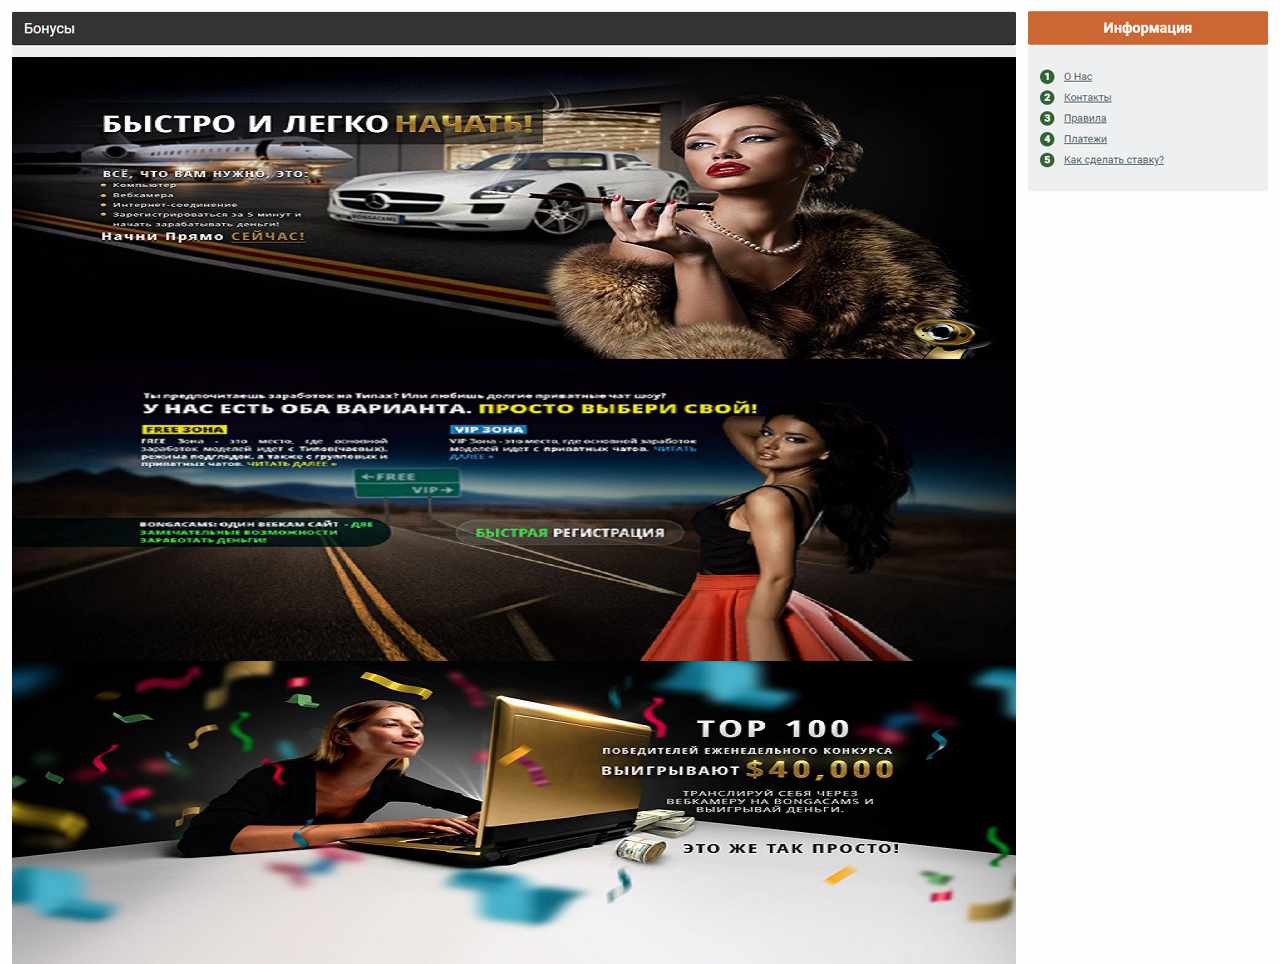This screenshot has width=1280, height=964.
Task: Click the number 2 bullet icon
Action: [1047, 98]
